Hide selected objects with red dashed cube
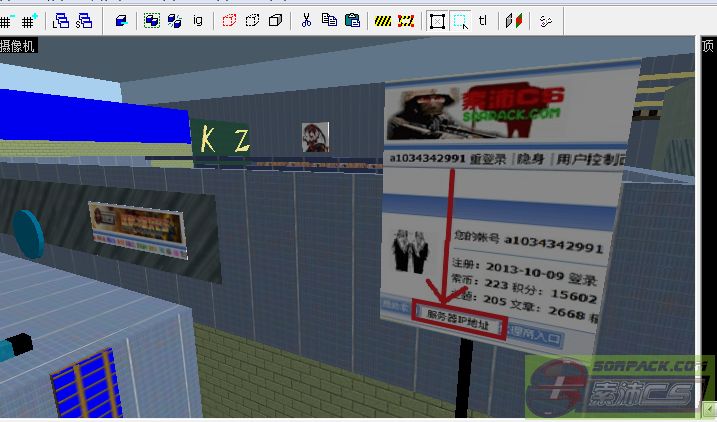 [x=229, y=20]
